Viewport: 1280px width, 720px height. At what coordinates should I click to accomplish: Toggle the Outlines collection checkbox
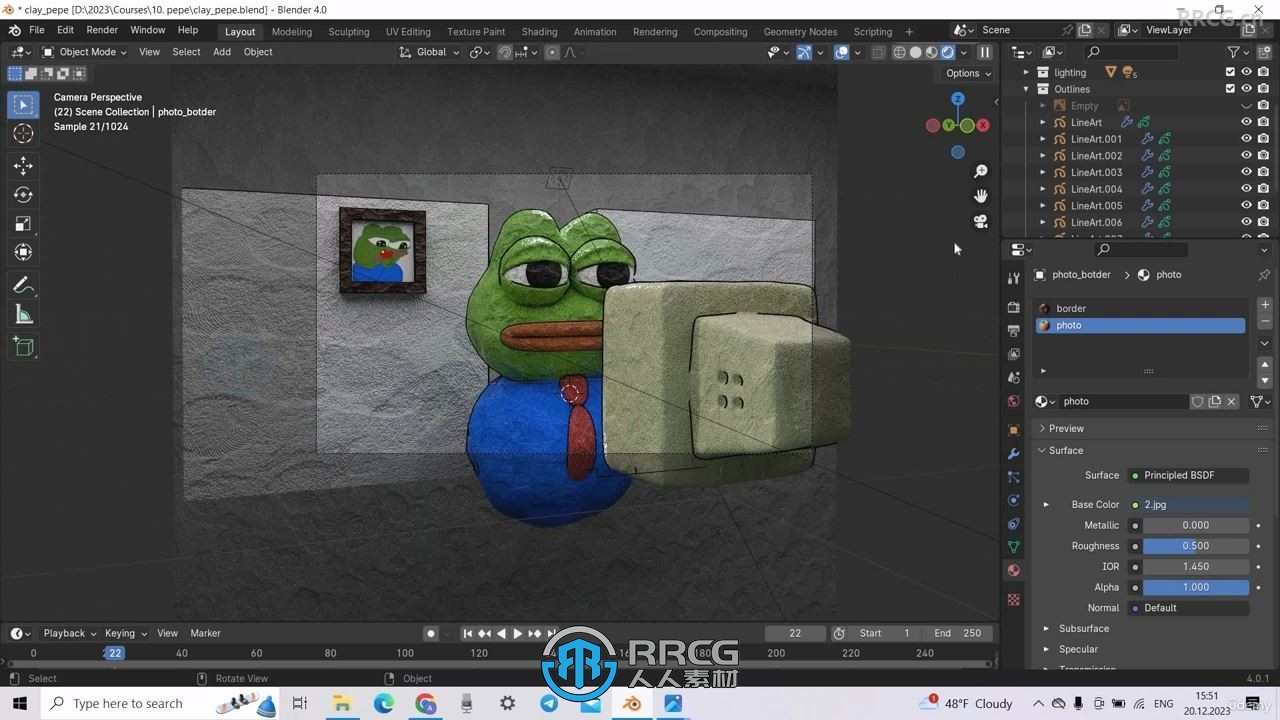pos(1230,89)
